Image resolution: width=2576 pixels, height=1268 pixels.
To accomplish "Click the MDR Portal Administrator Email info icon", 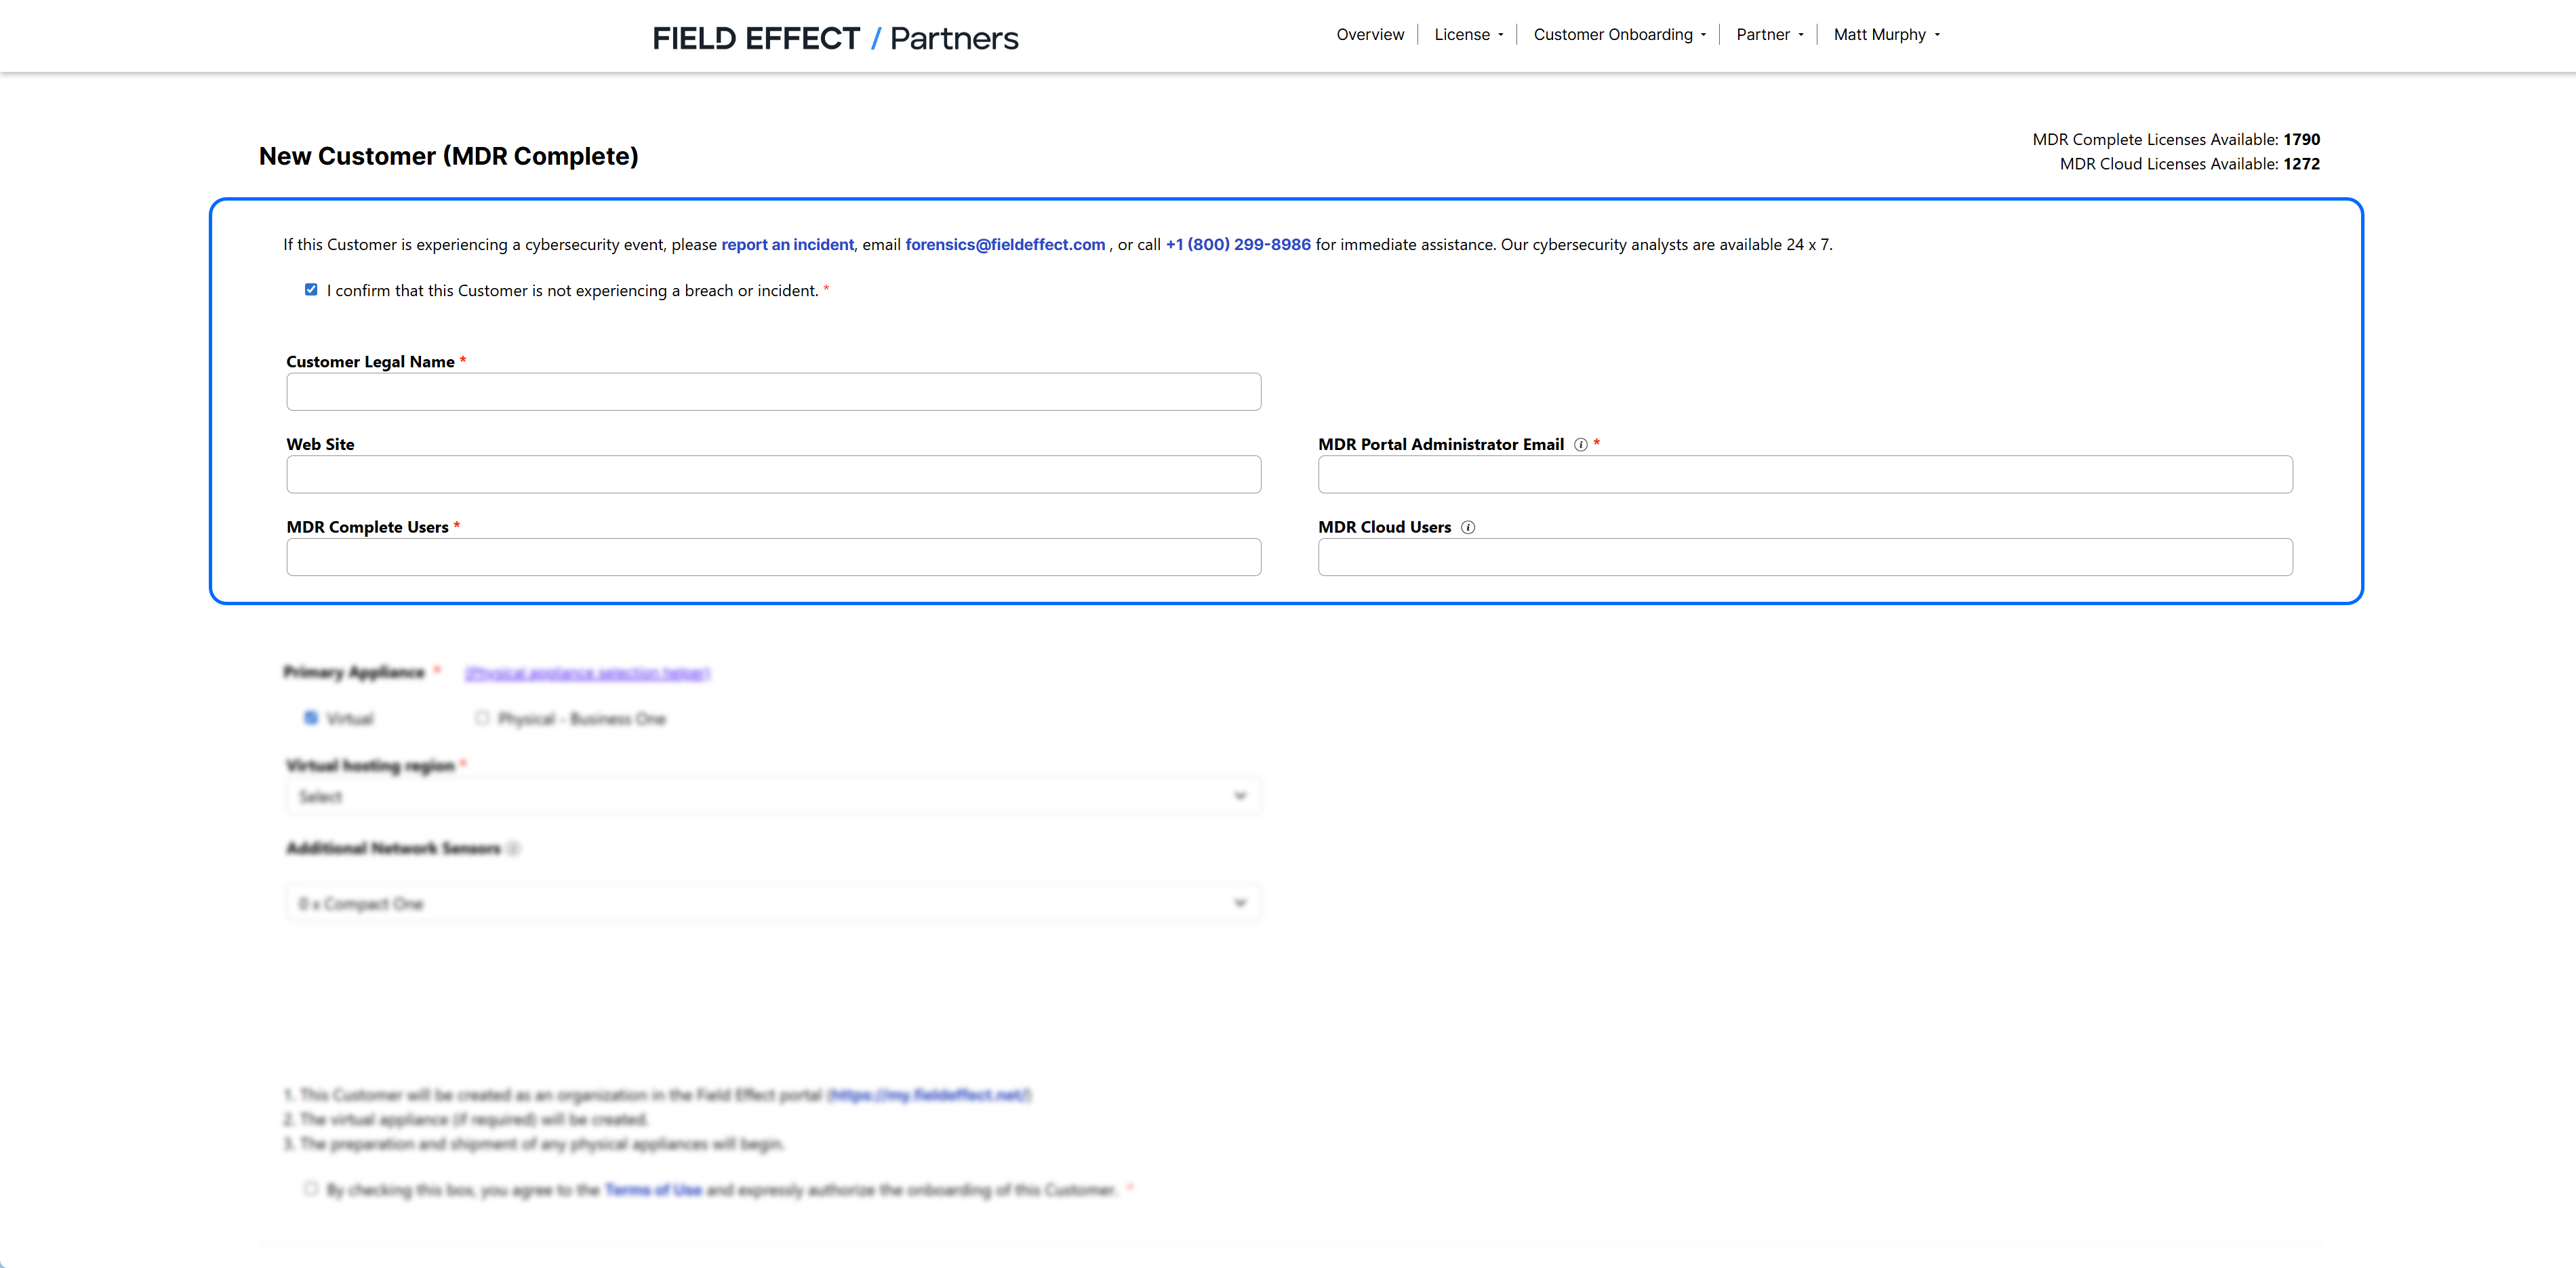I will (x=1580, y=445).
